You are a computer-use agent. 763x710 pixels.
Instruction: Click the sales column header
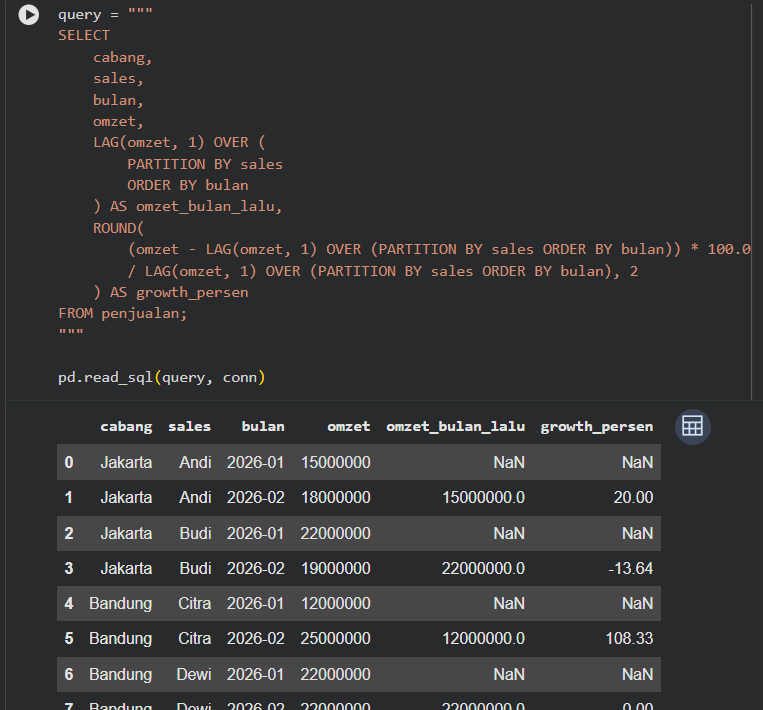(x=189, y=427)
